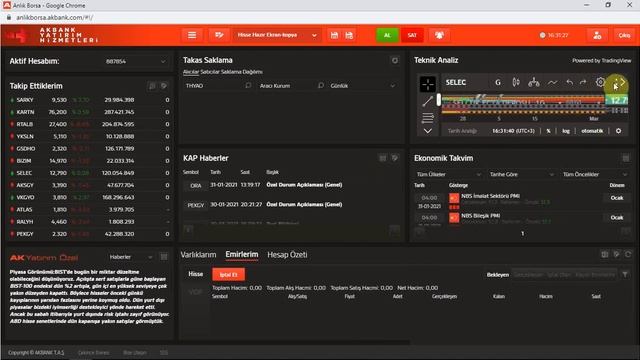Click the green AL buy button
Screen dimensions: 640x360
pyautogui.click(x=387, y=35)
